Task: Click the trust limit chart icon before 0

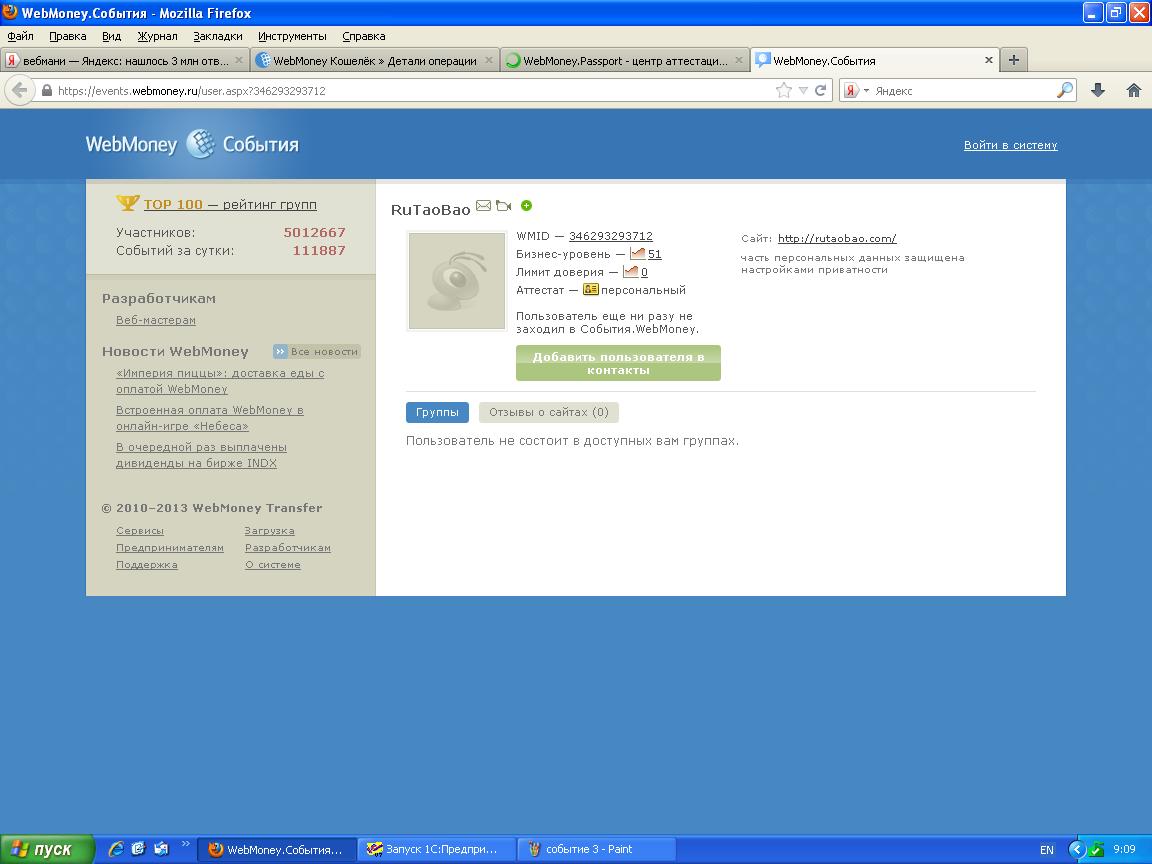Action: [630, 271]
